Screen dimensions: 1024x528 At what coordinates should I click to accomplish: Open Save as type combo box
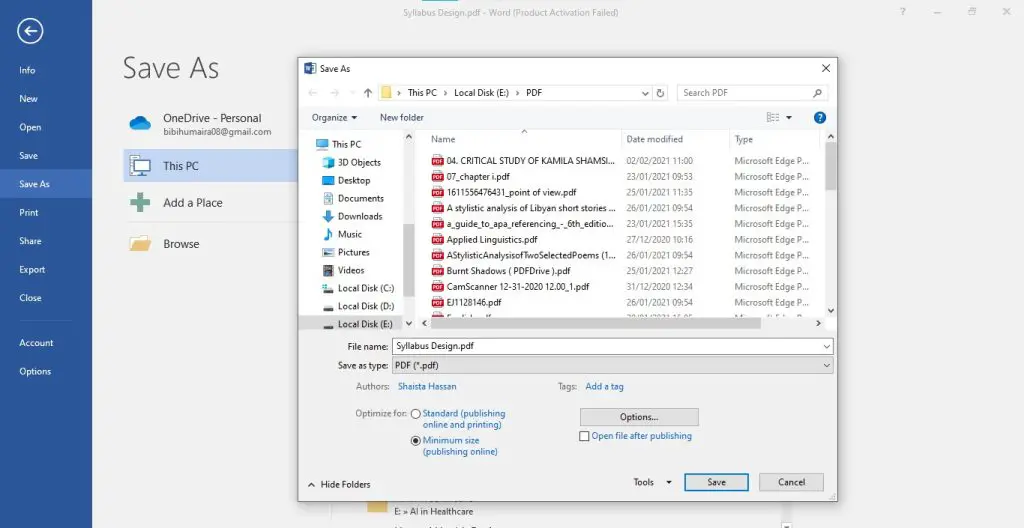click(612, 366)
